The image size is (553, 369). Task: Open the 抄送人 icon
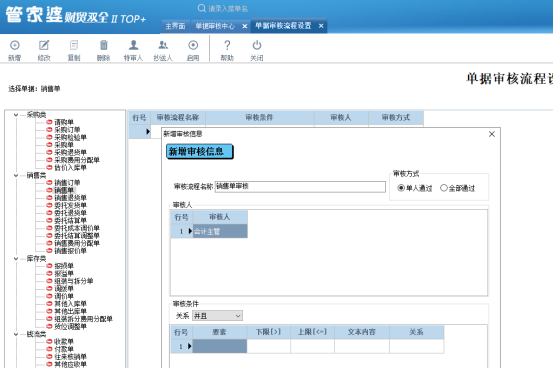pyautogui.click(x=163, y=46)
